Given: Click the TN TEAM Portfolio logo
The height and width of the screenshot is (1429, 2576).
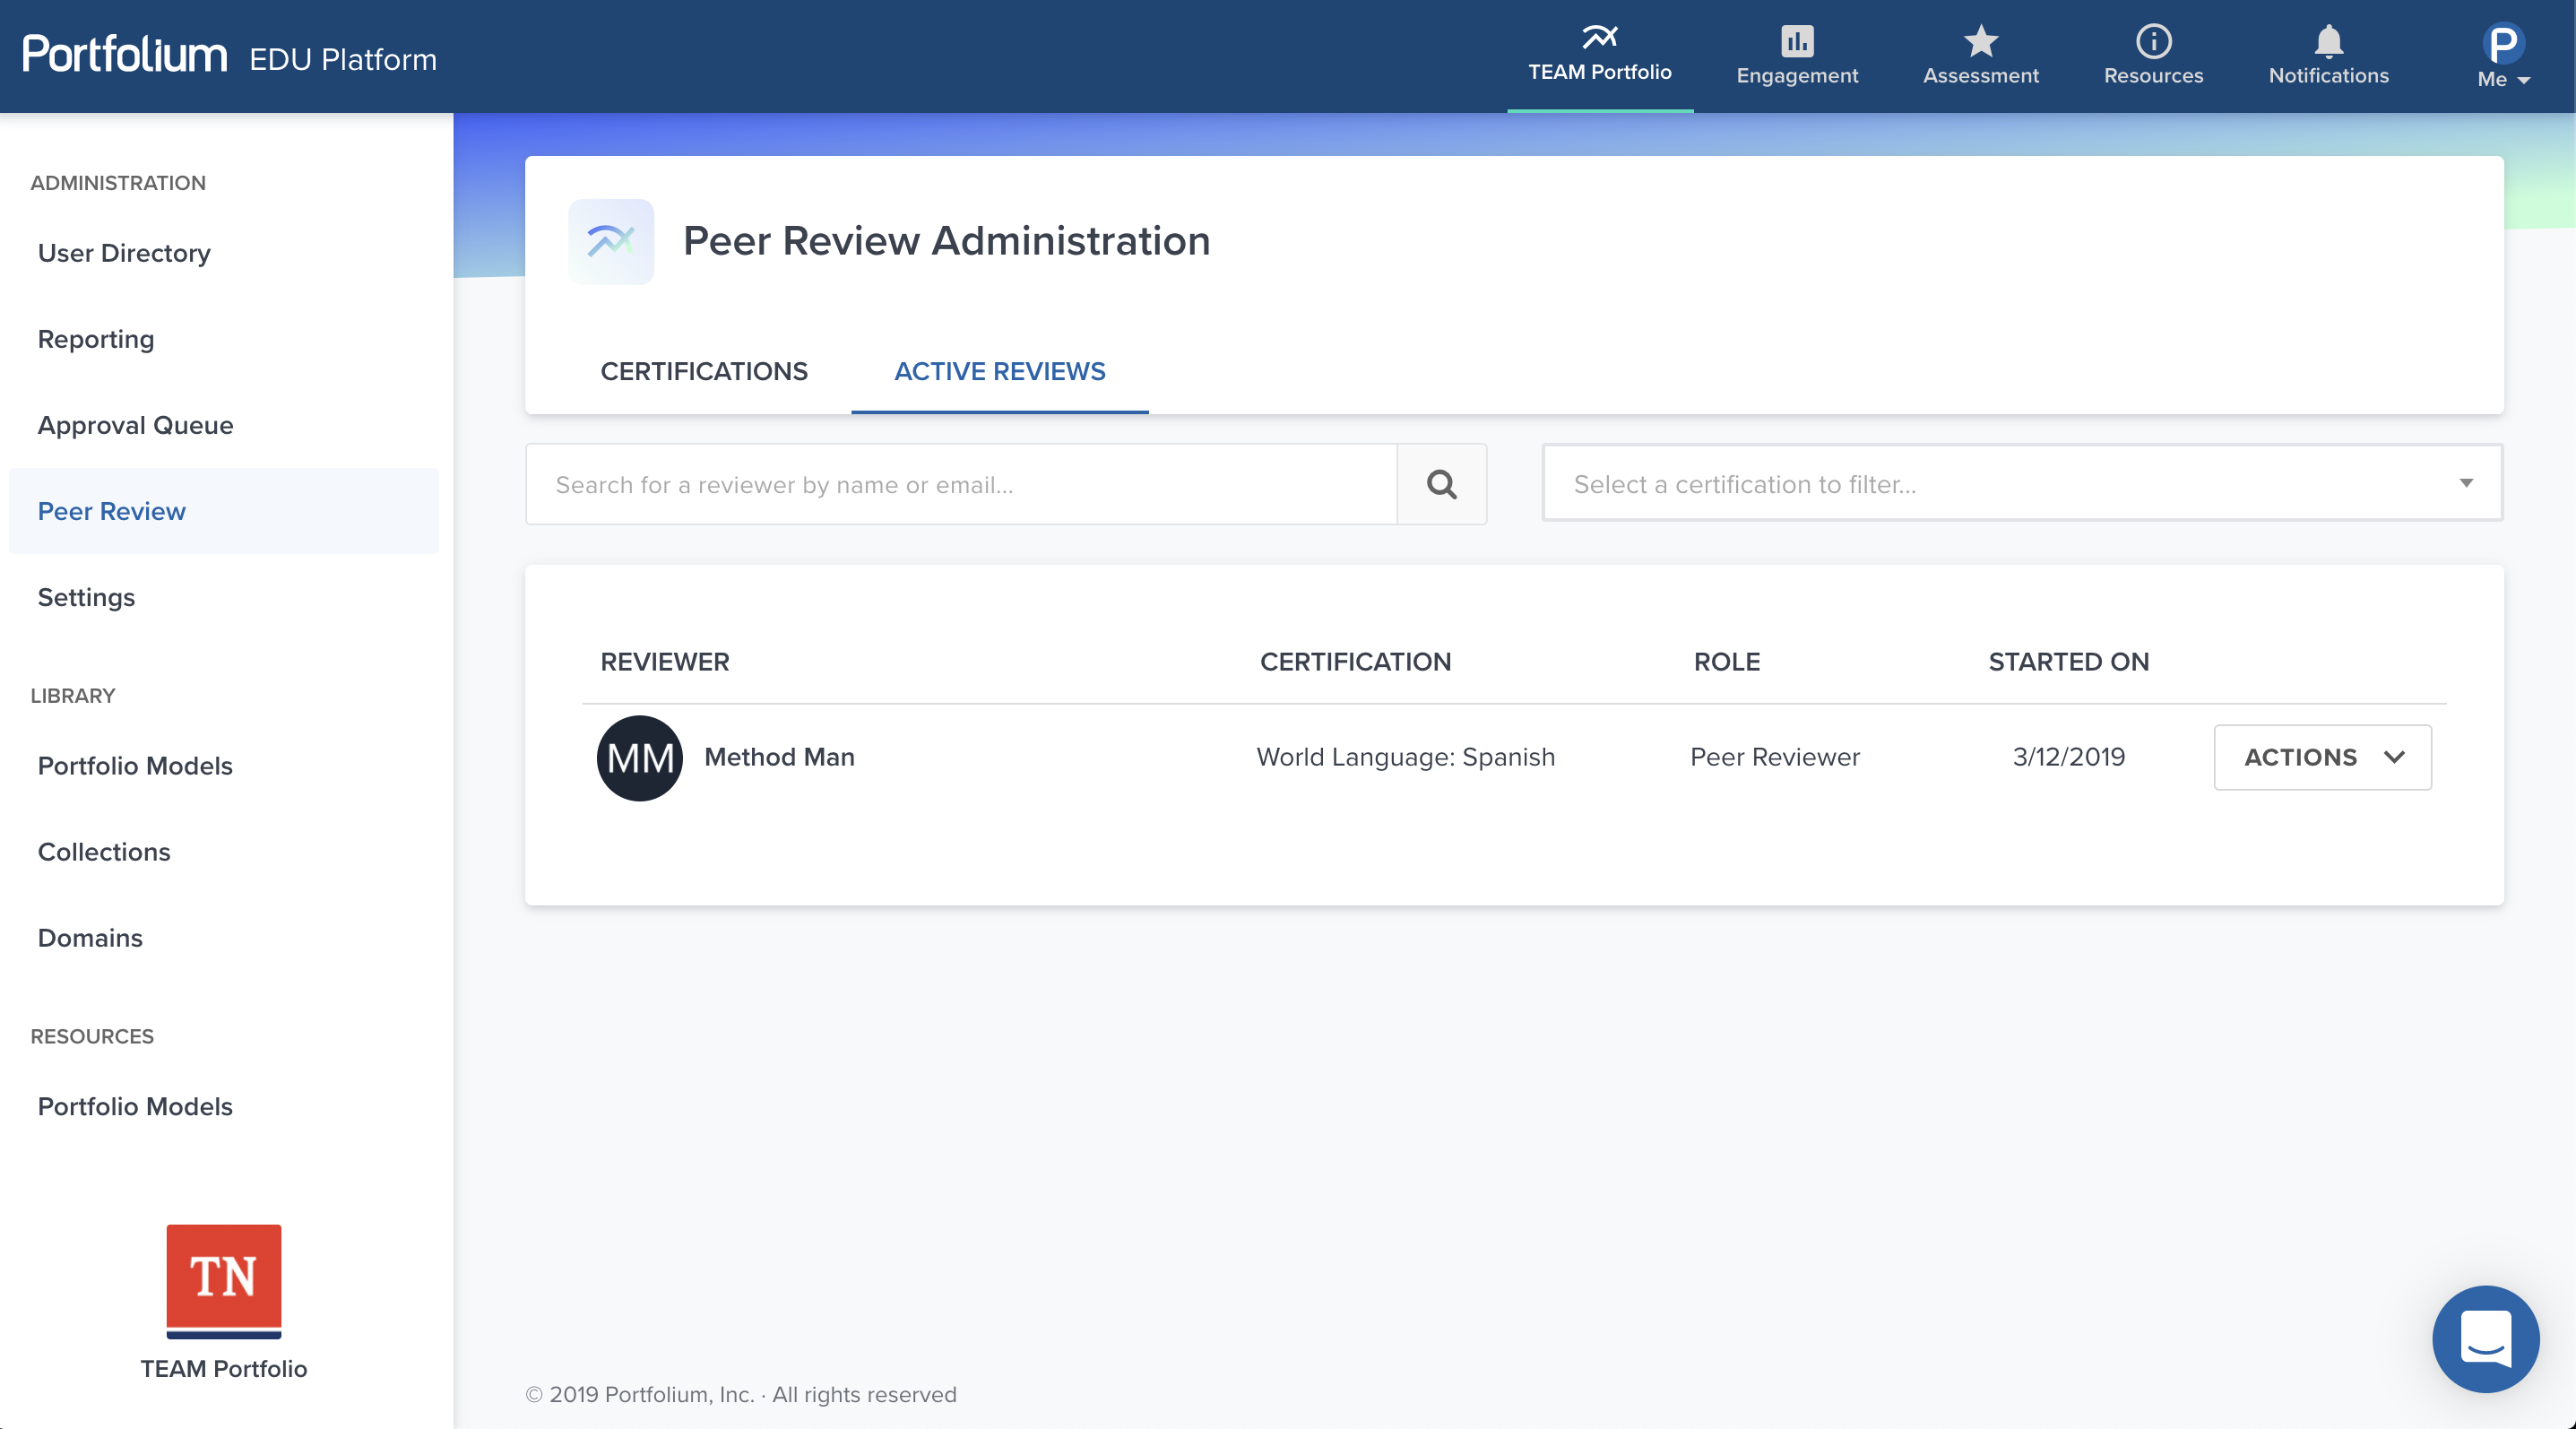Looking at the screenshot, I should (x=223, y=1281).
